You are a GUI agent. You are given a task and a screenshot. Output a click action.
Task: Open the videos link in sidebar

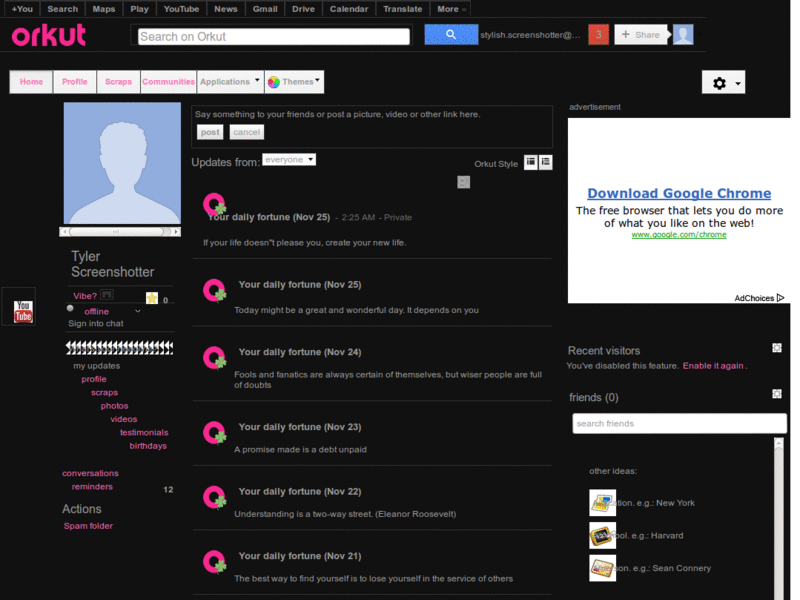(123, 419)
